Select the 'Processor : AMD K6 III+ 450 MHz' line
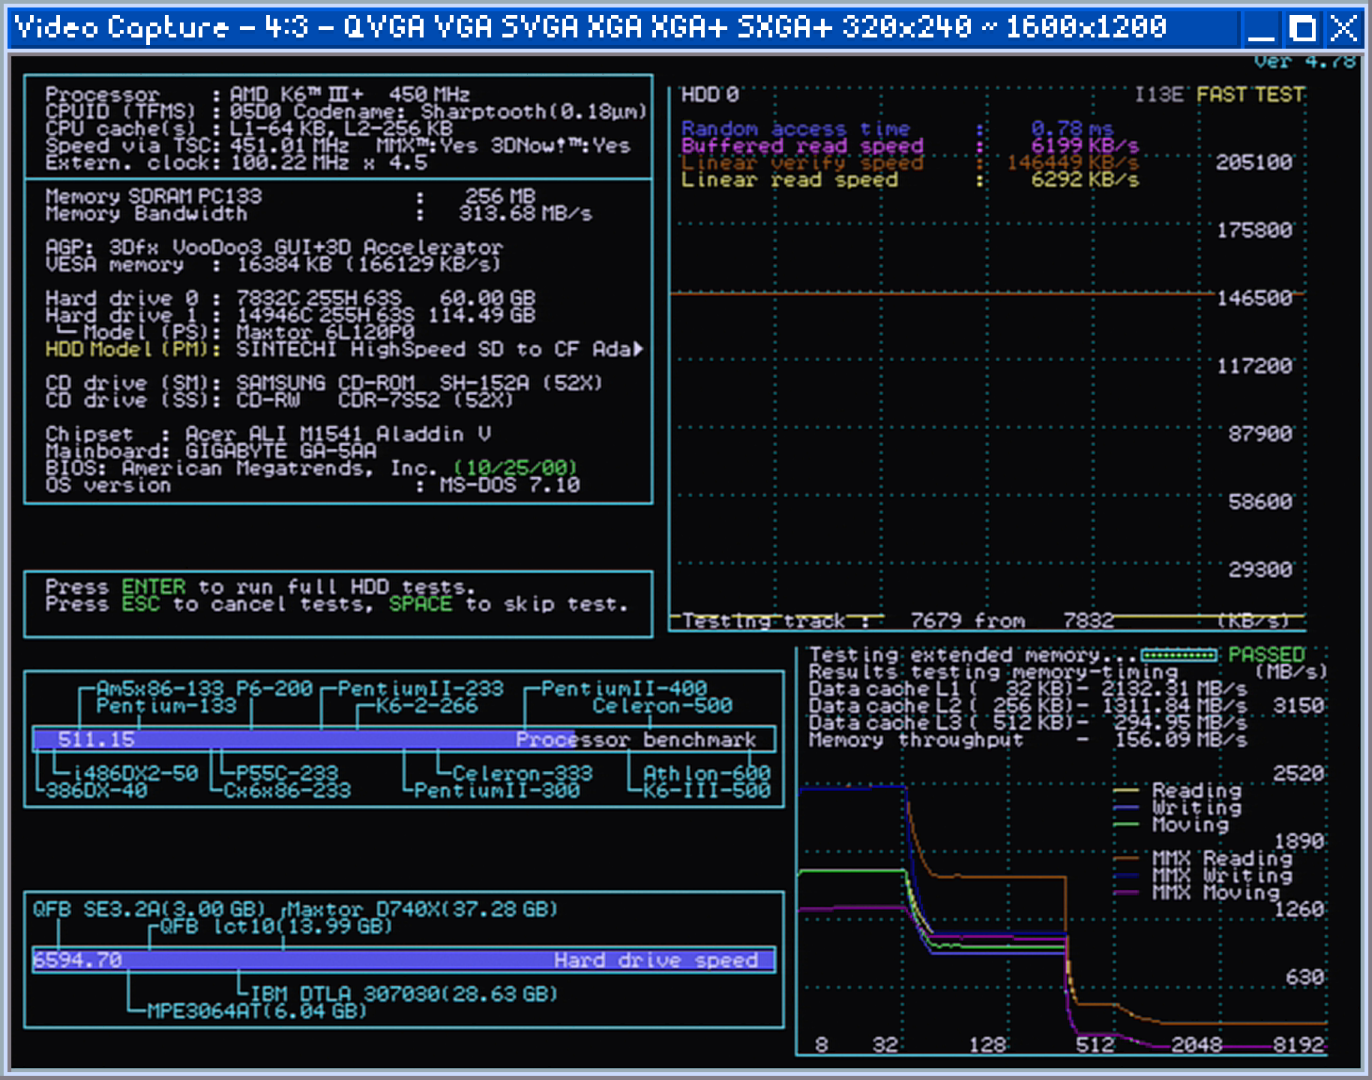This screenshot has height=1080, width=1372. click(x=258, y=95)
